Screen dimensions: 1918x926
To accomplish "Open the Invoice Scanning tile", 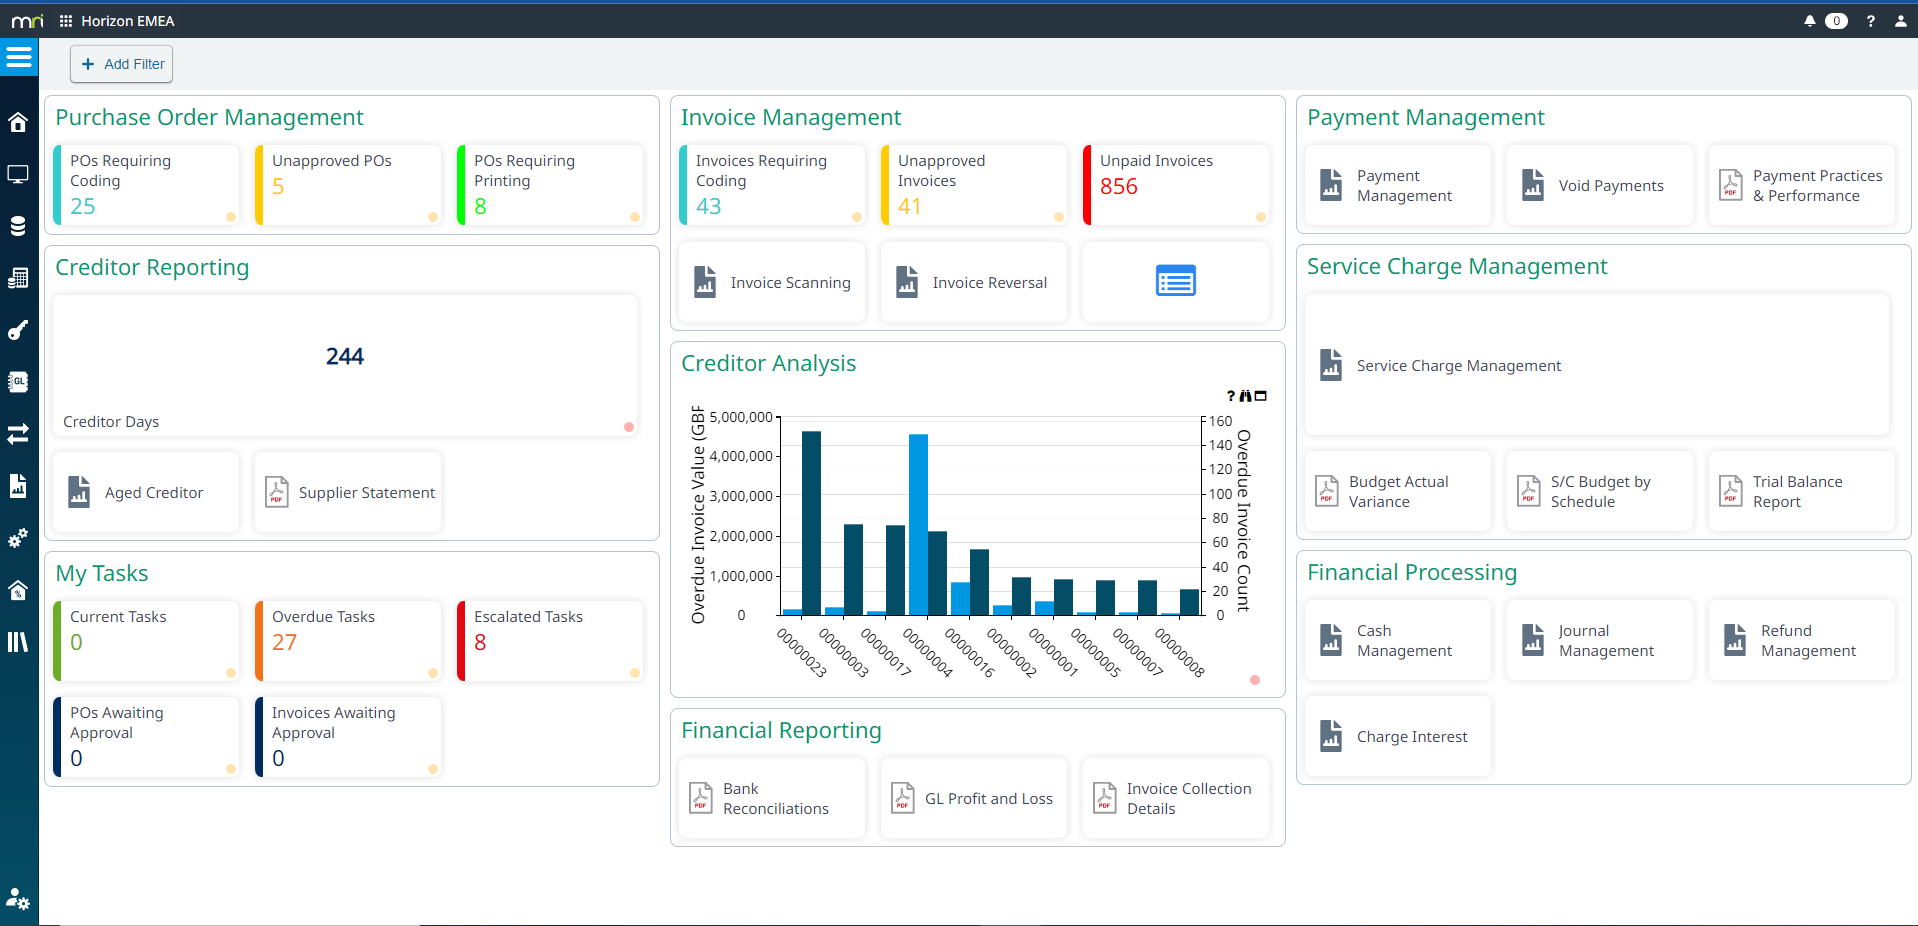I will click(x=771, y=282).
